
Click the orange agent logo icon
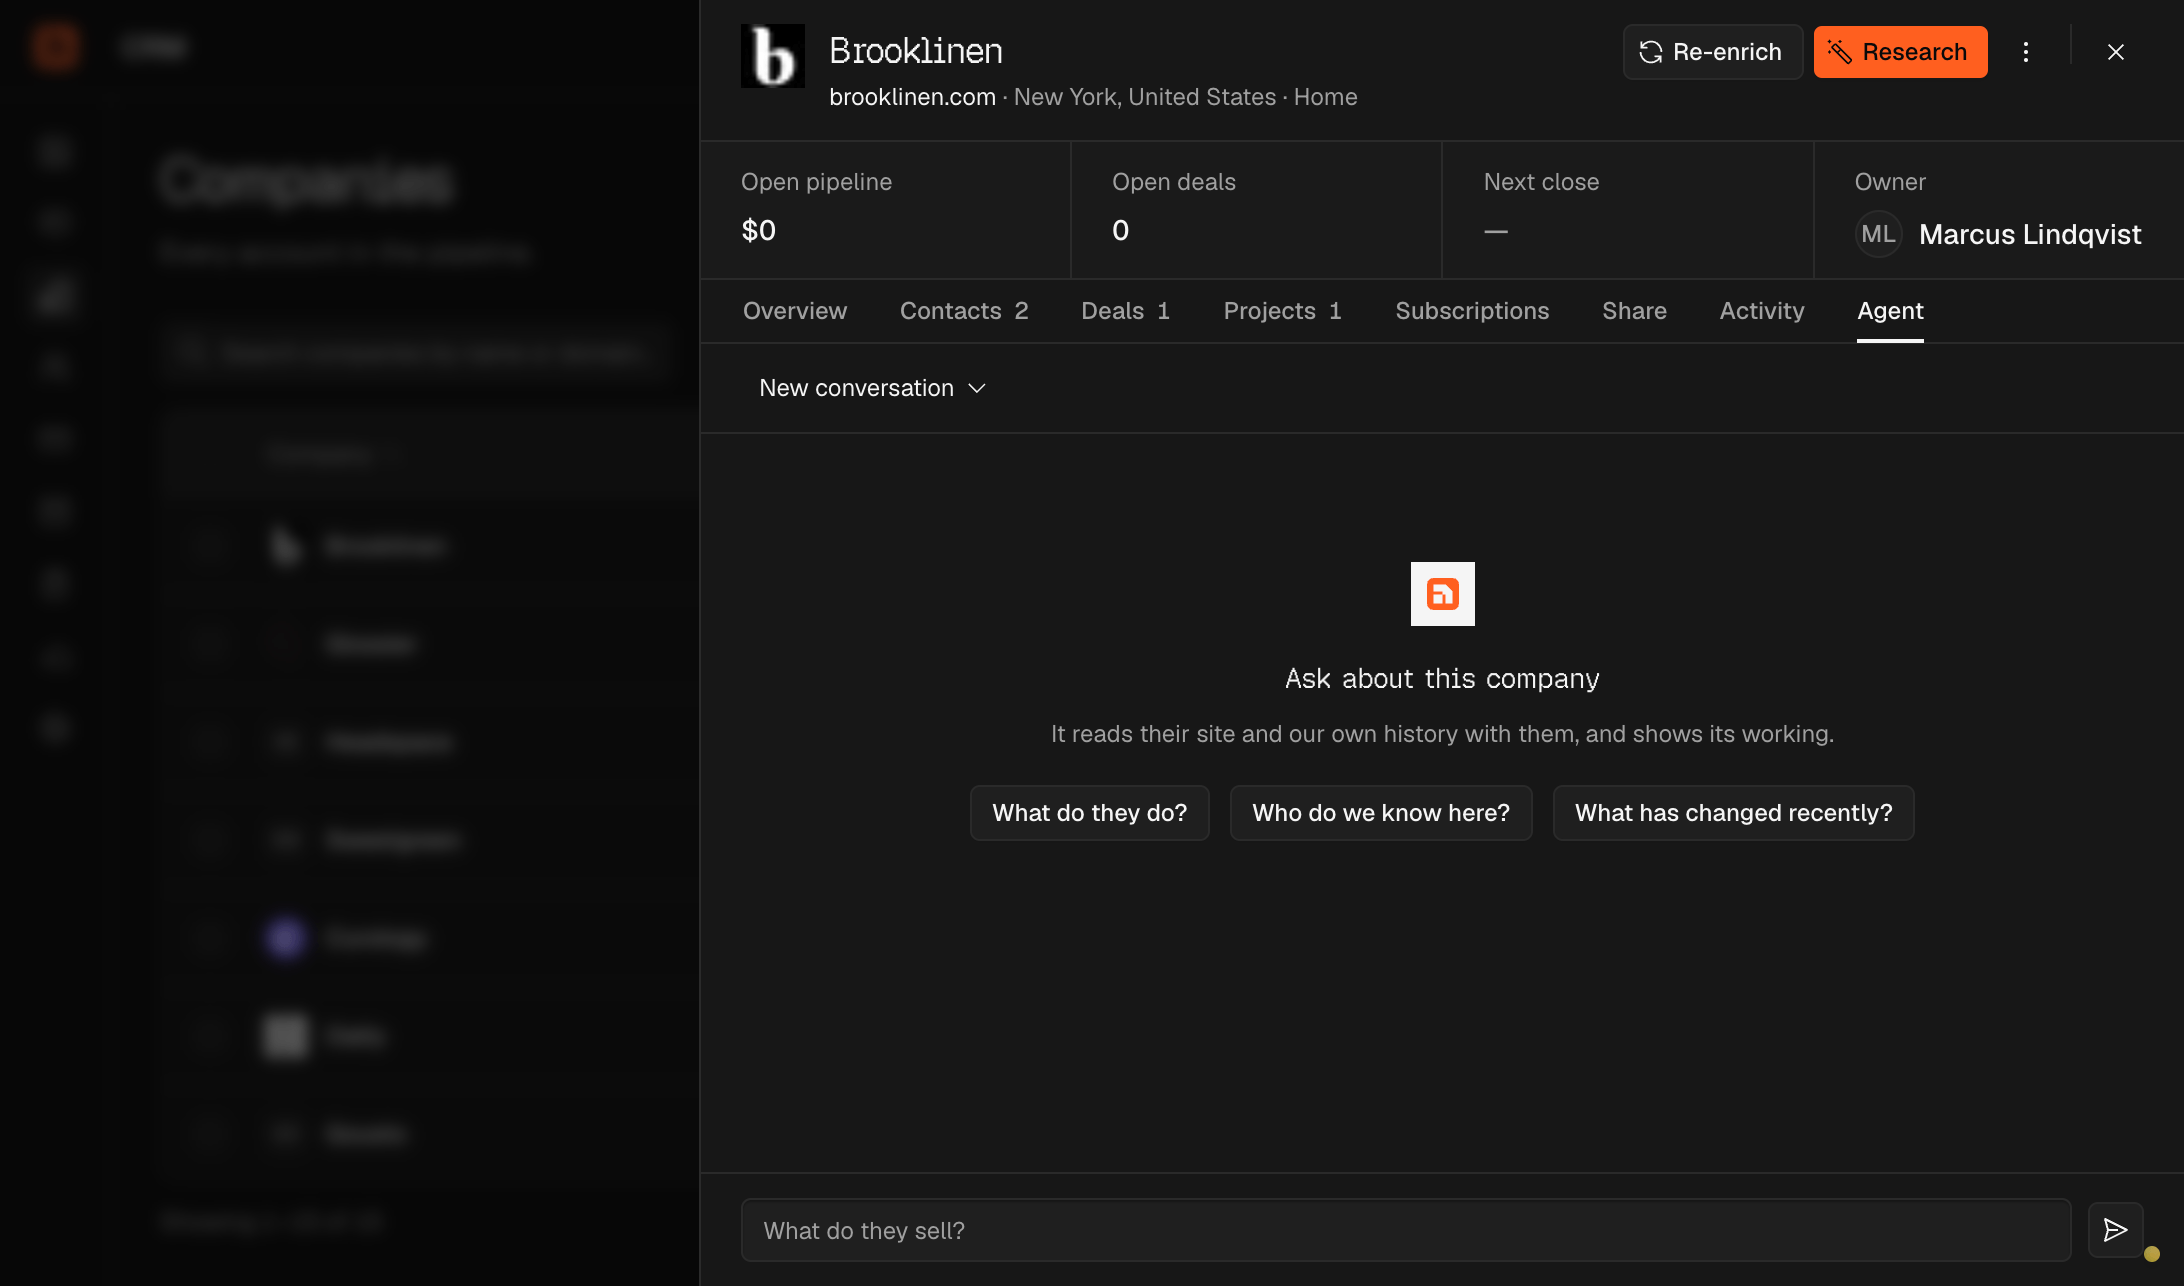1442,594
